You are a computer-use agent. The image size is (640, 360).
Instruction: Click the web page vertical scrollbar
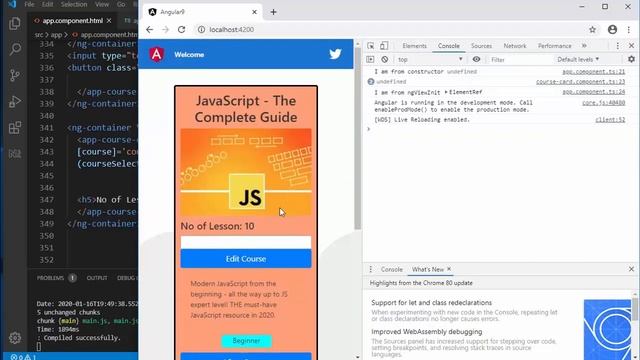click(358, 139)
